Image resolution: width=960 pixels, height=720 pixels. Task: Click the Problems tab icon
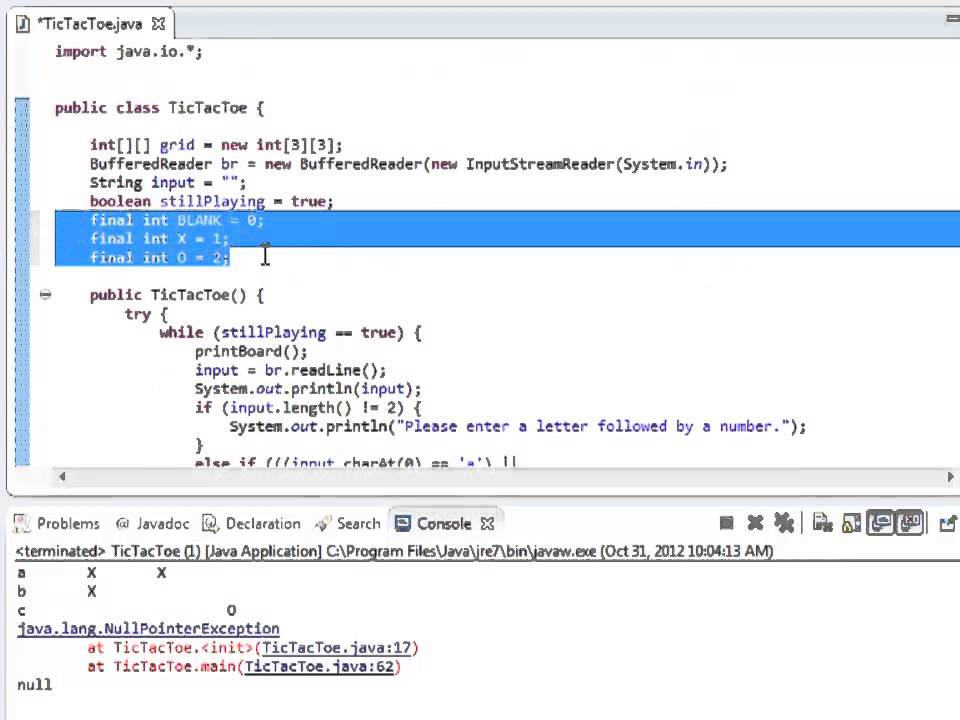coord(21,523)
